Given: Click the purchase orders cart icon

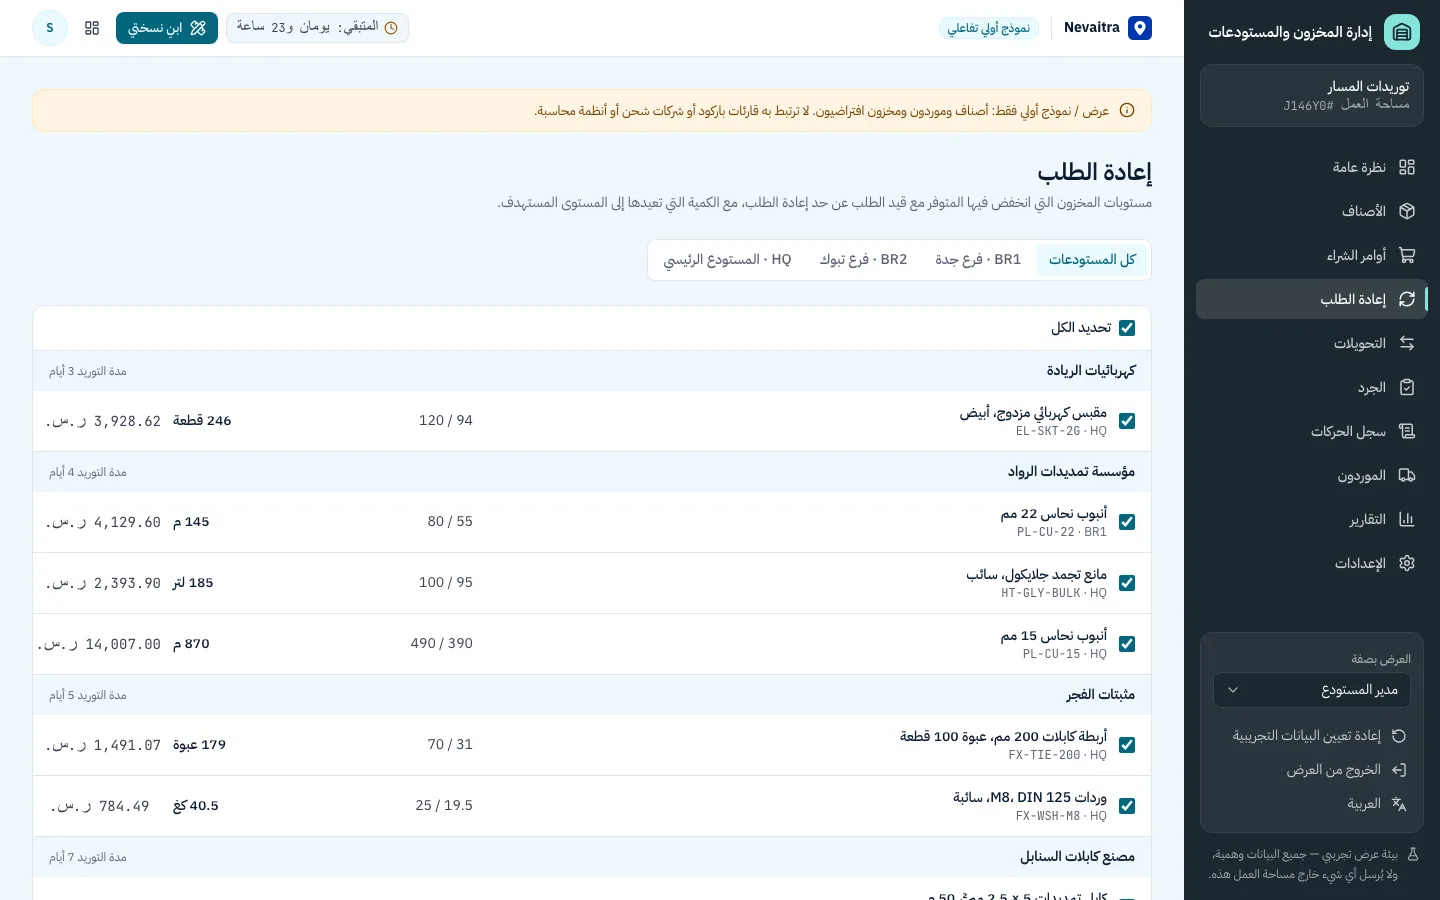Looking at the screenshot, I should (1407, 255).
